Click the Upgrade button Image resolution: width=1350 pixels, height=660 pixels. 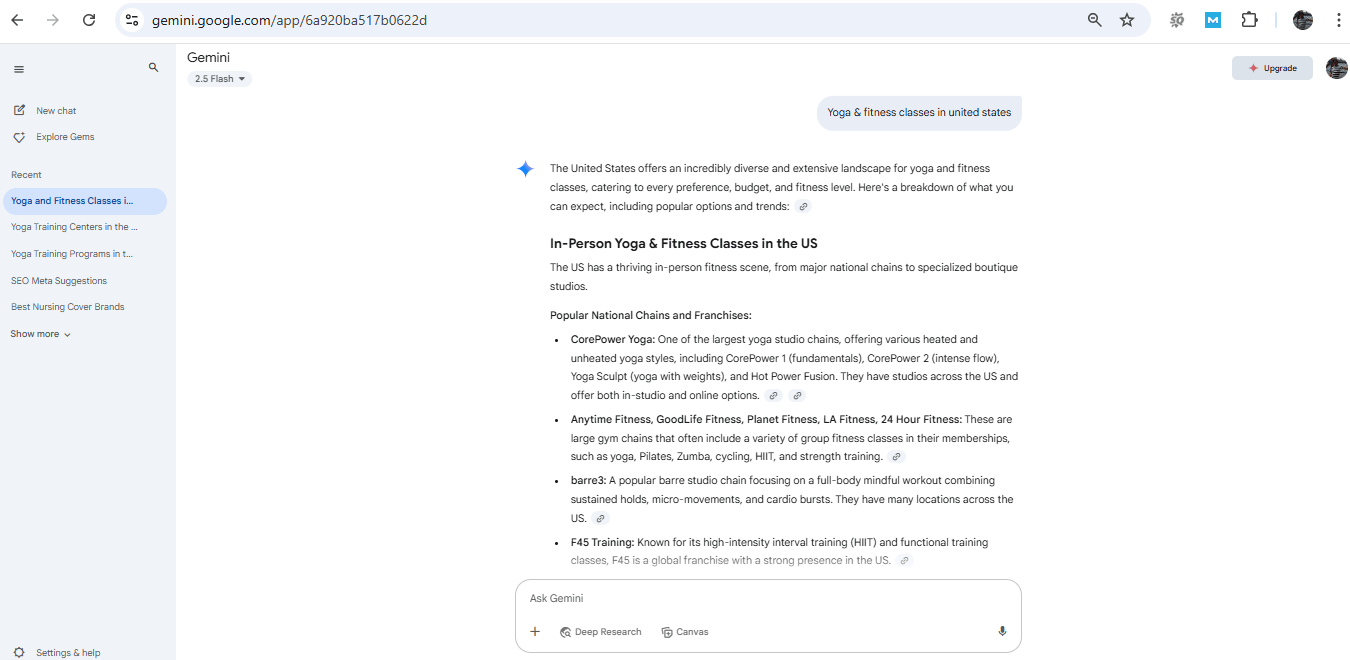(x=1272, y=68)
